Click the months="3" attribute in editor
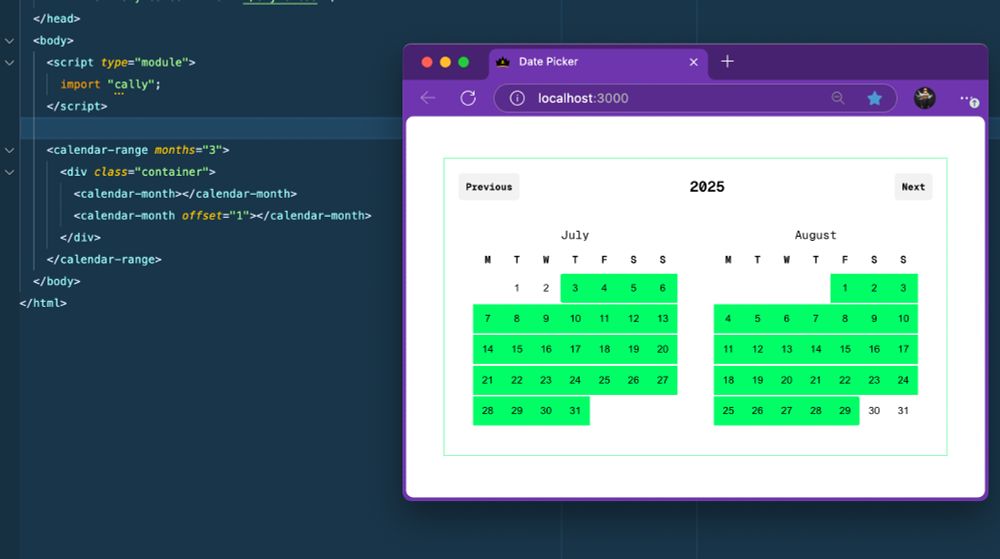1000x559 pixels. coord(188,150)
